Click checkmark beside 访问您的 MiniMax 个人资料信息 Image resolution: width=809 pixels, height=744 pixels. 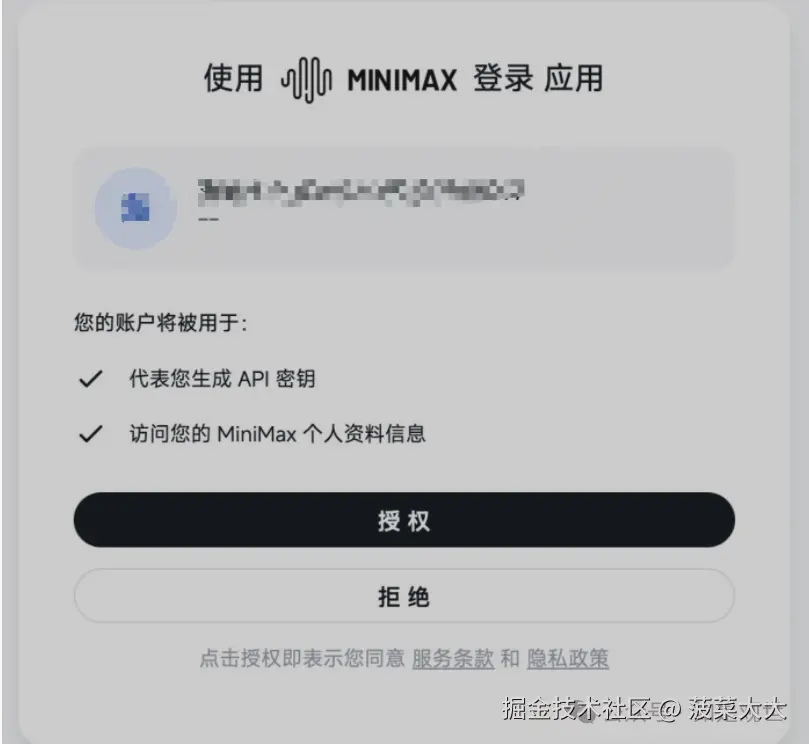(91, 433)
